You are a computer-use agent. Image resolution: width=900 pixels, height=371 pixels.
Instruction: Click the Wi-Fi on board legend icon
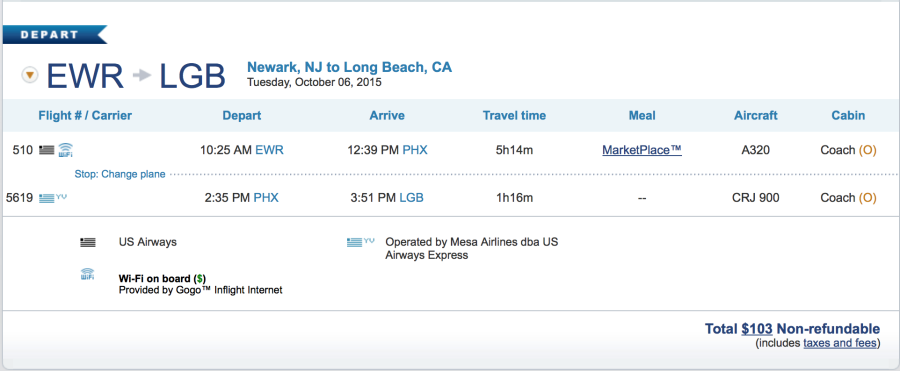click(x=87, y=274)
